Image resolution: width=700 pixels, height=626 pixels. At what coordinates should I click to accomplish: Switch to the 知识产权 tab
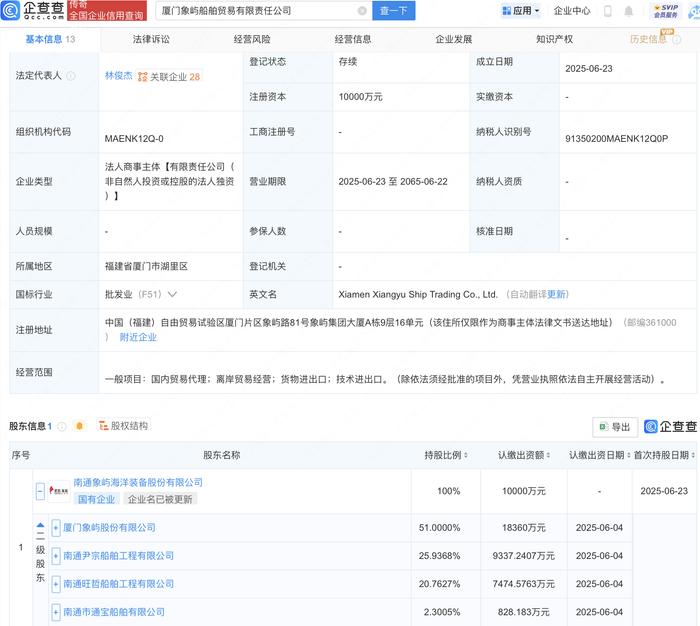tap(554, 39)
